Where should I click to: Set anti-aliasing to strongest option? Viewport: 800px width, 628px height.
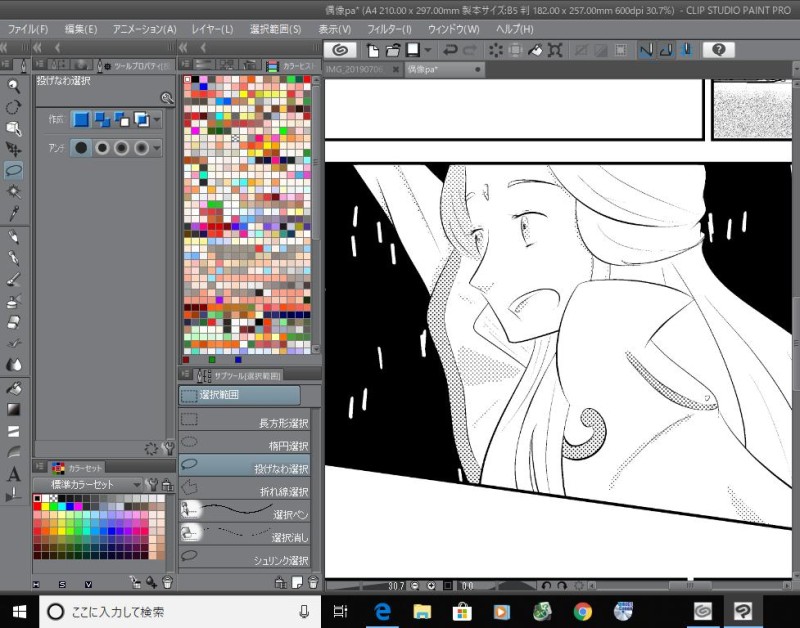point(141,148)
